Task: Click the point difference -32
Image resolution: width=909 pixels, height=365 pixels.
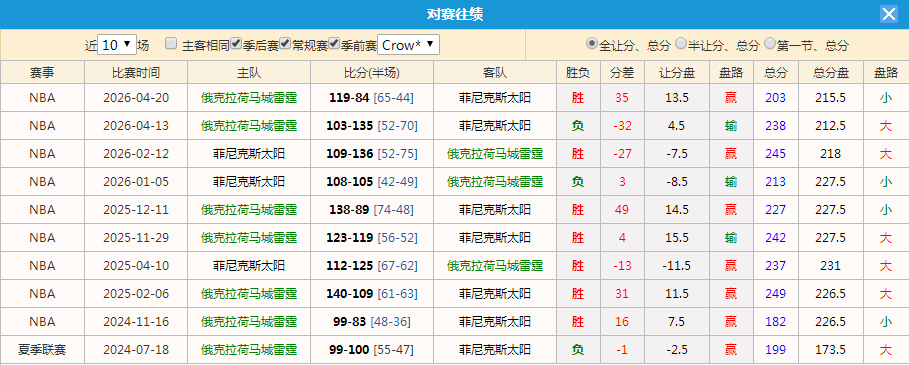Action: click(622, 126)
